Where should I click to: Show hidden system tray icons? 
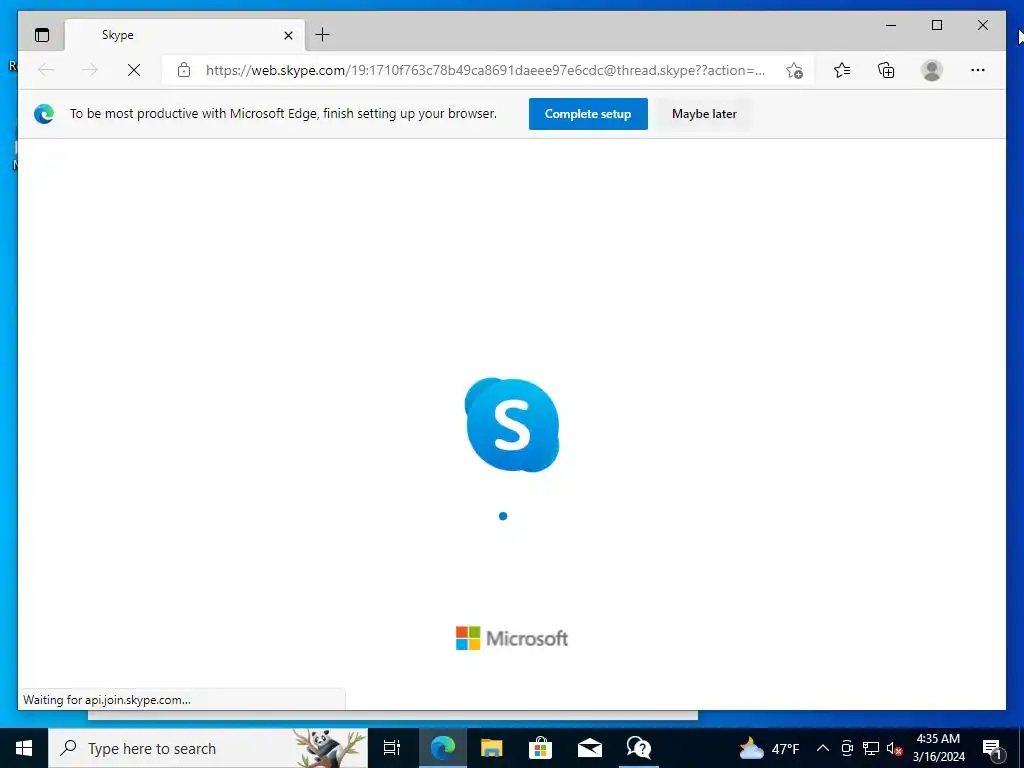click(823, 748)
